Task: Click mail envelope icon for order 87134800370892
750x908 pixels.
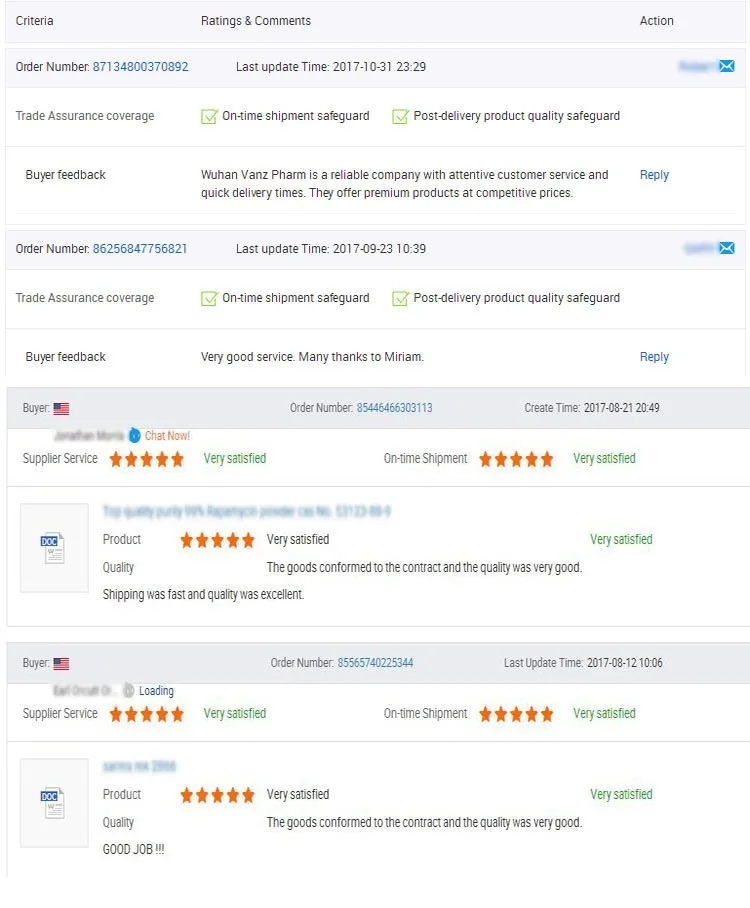Action: (727, 66)
